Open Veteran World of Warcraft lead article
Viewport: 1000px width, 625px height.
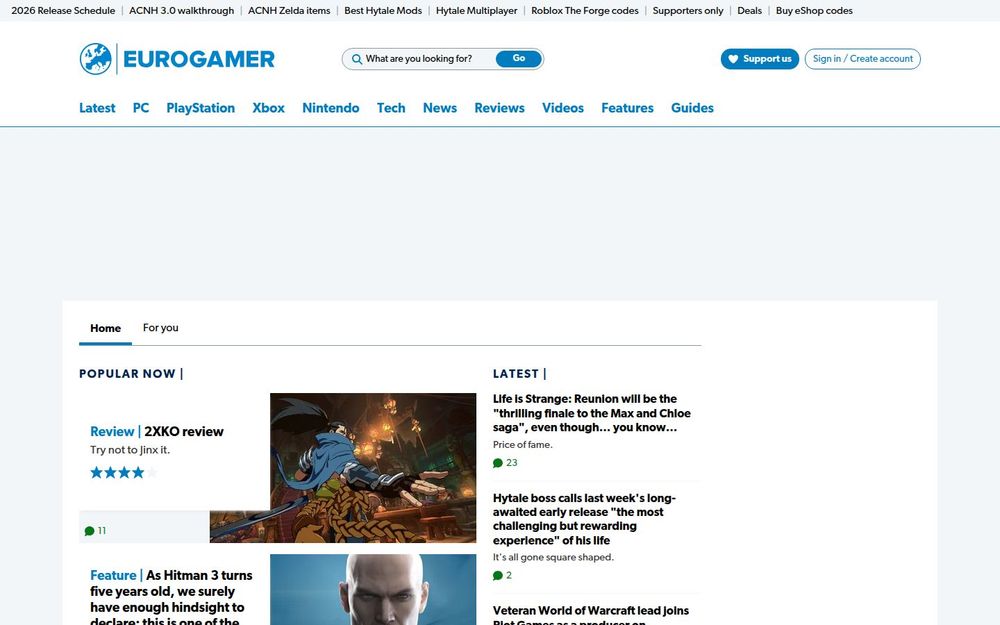click(591, 615)
